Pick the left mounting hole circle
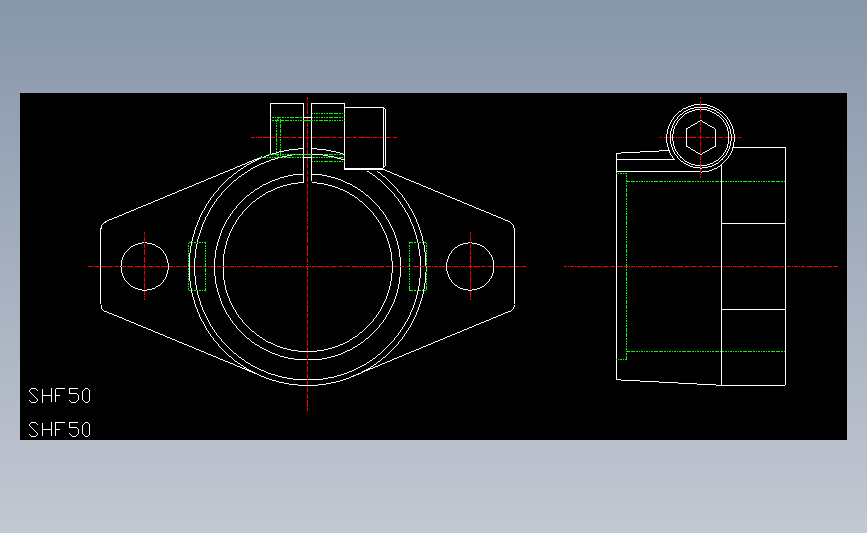The image size is (867, 533). (x=144, y=266)
